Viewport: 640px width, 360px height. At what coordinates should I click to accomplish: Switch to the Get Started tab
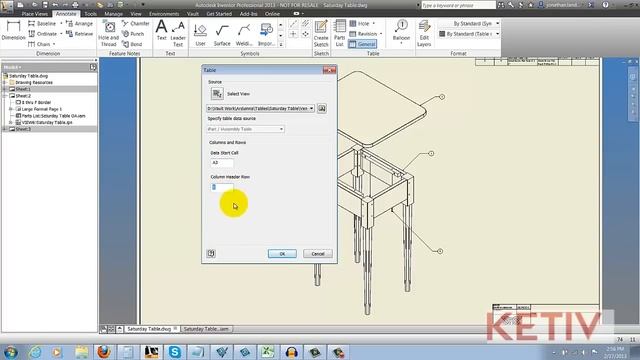pyautogui.click(x=219, y=14)
